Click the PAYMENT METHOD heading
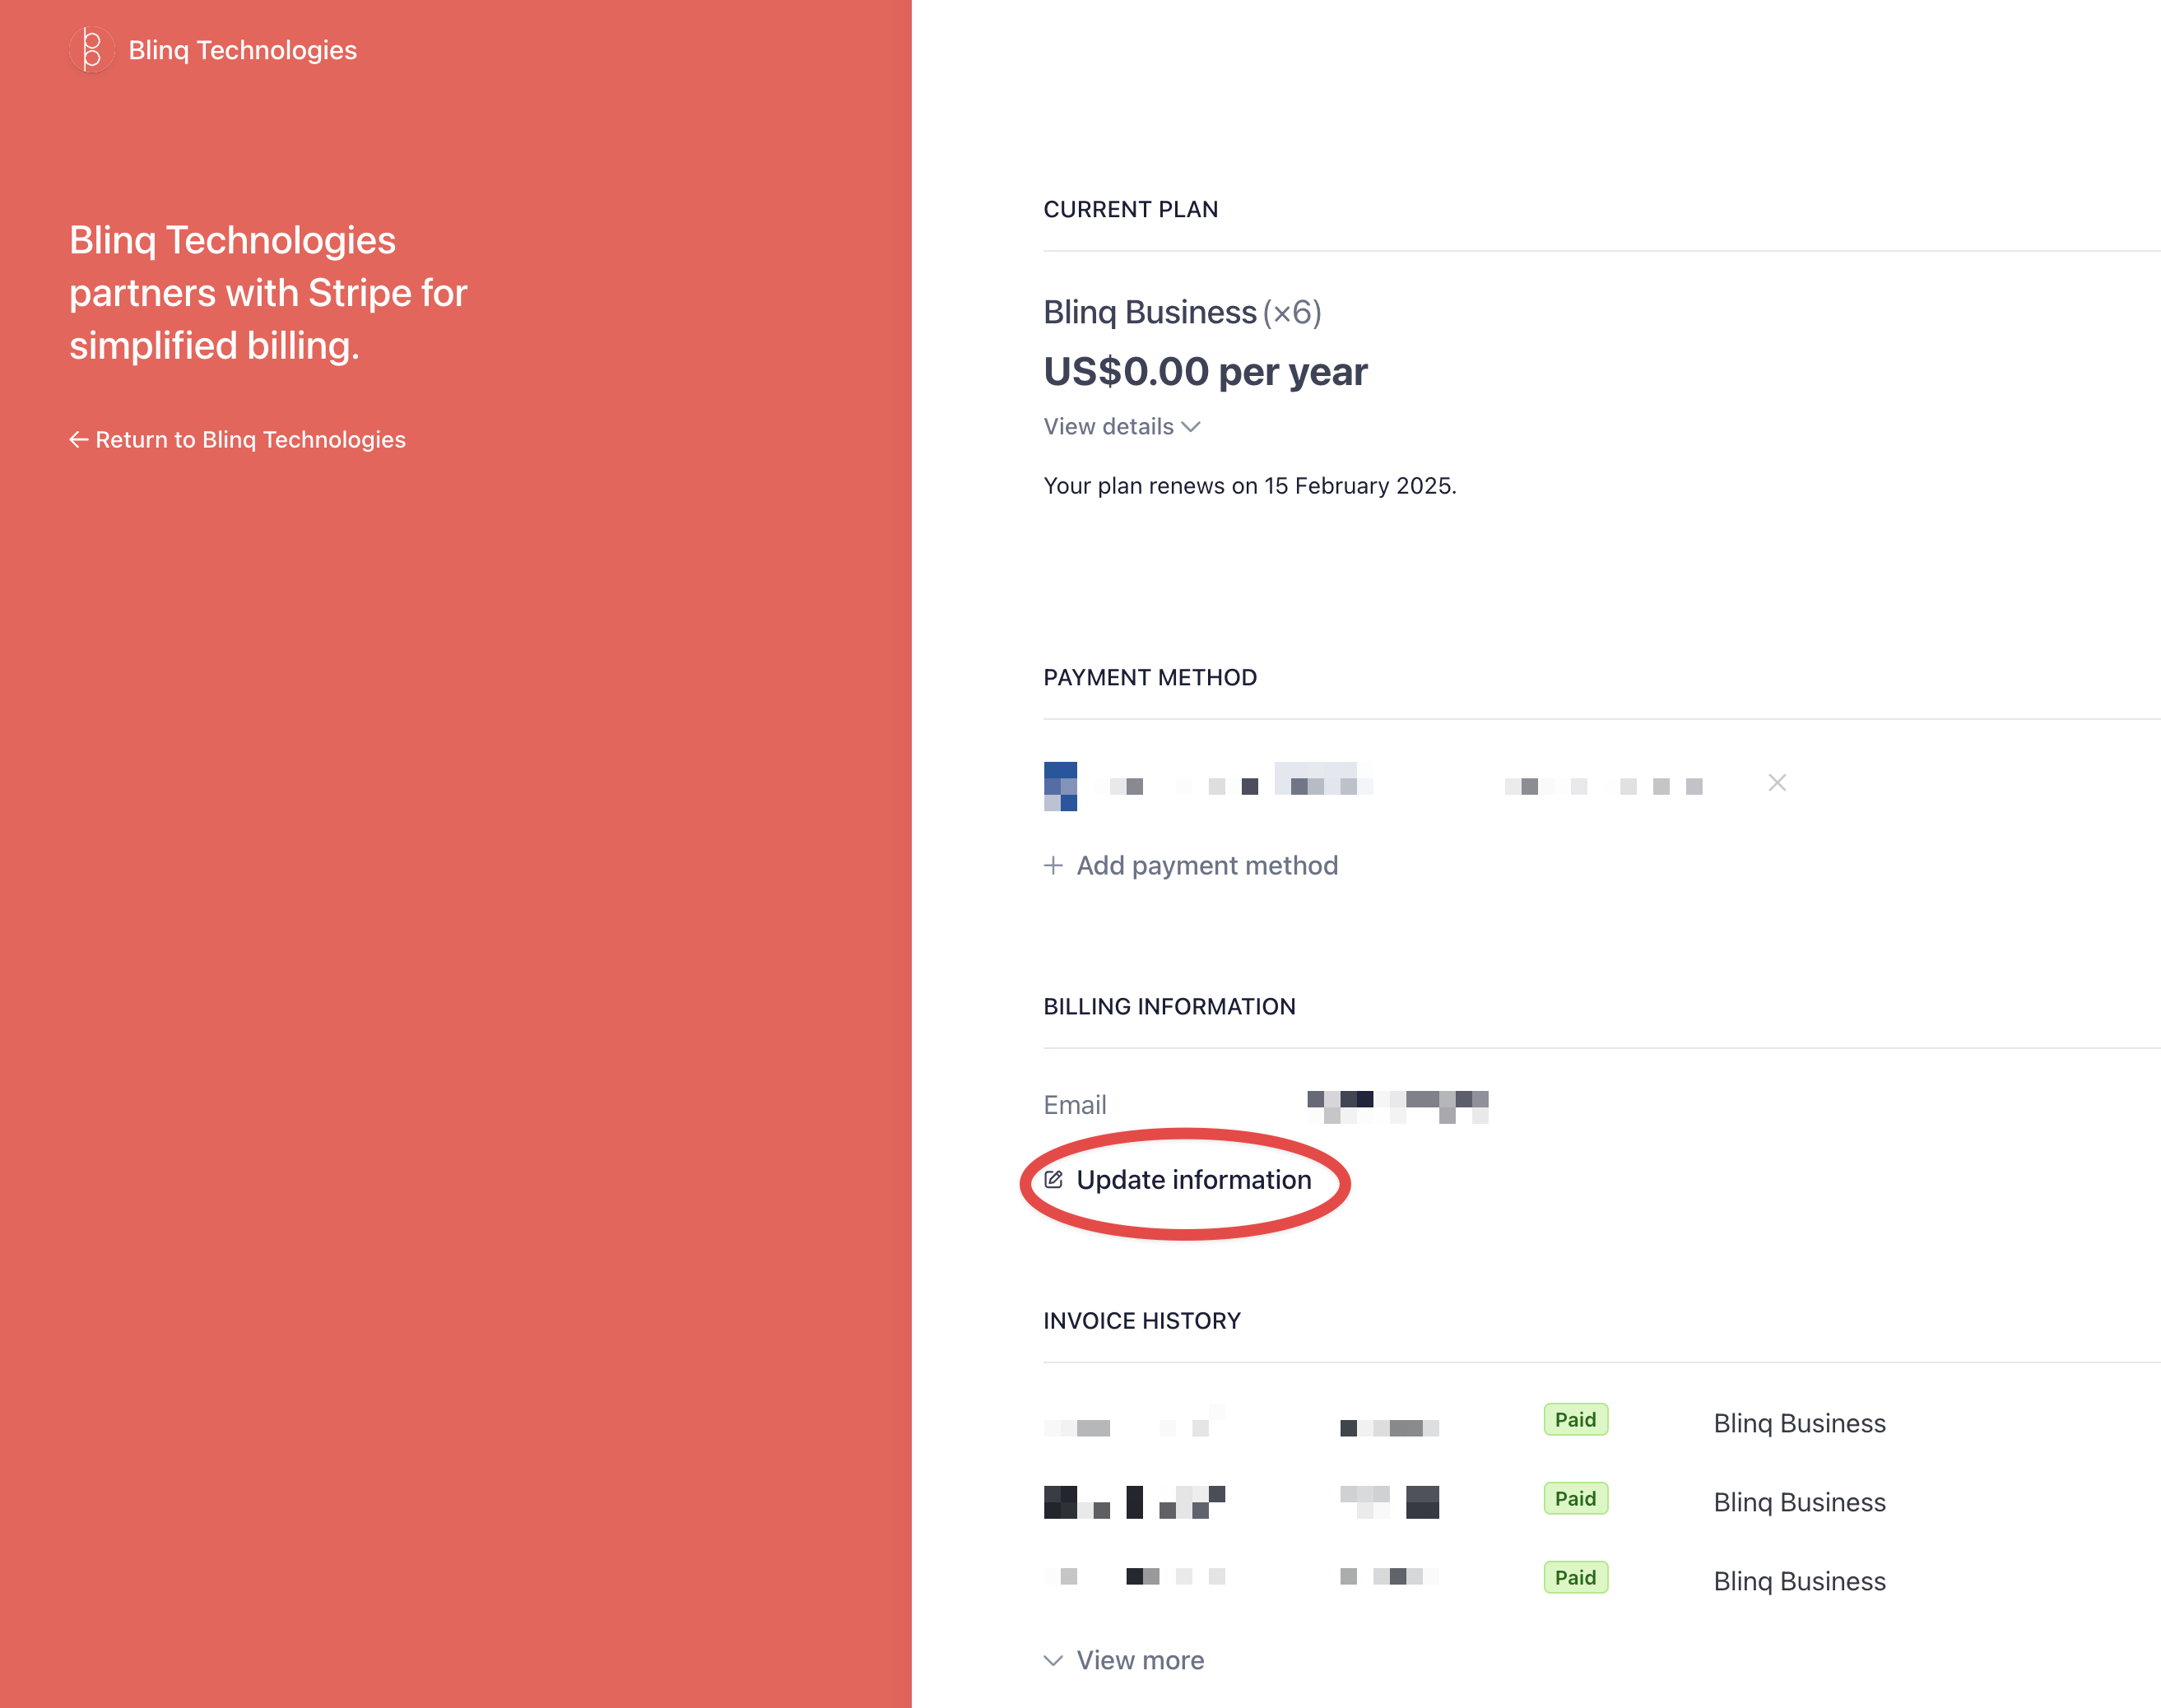The height and width of the screenshot is (1708, 2161). pyautogui.click(x=1151, y=678)
